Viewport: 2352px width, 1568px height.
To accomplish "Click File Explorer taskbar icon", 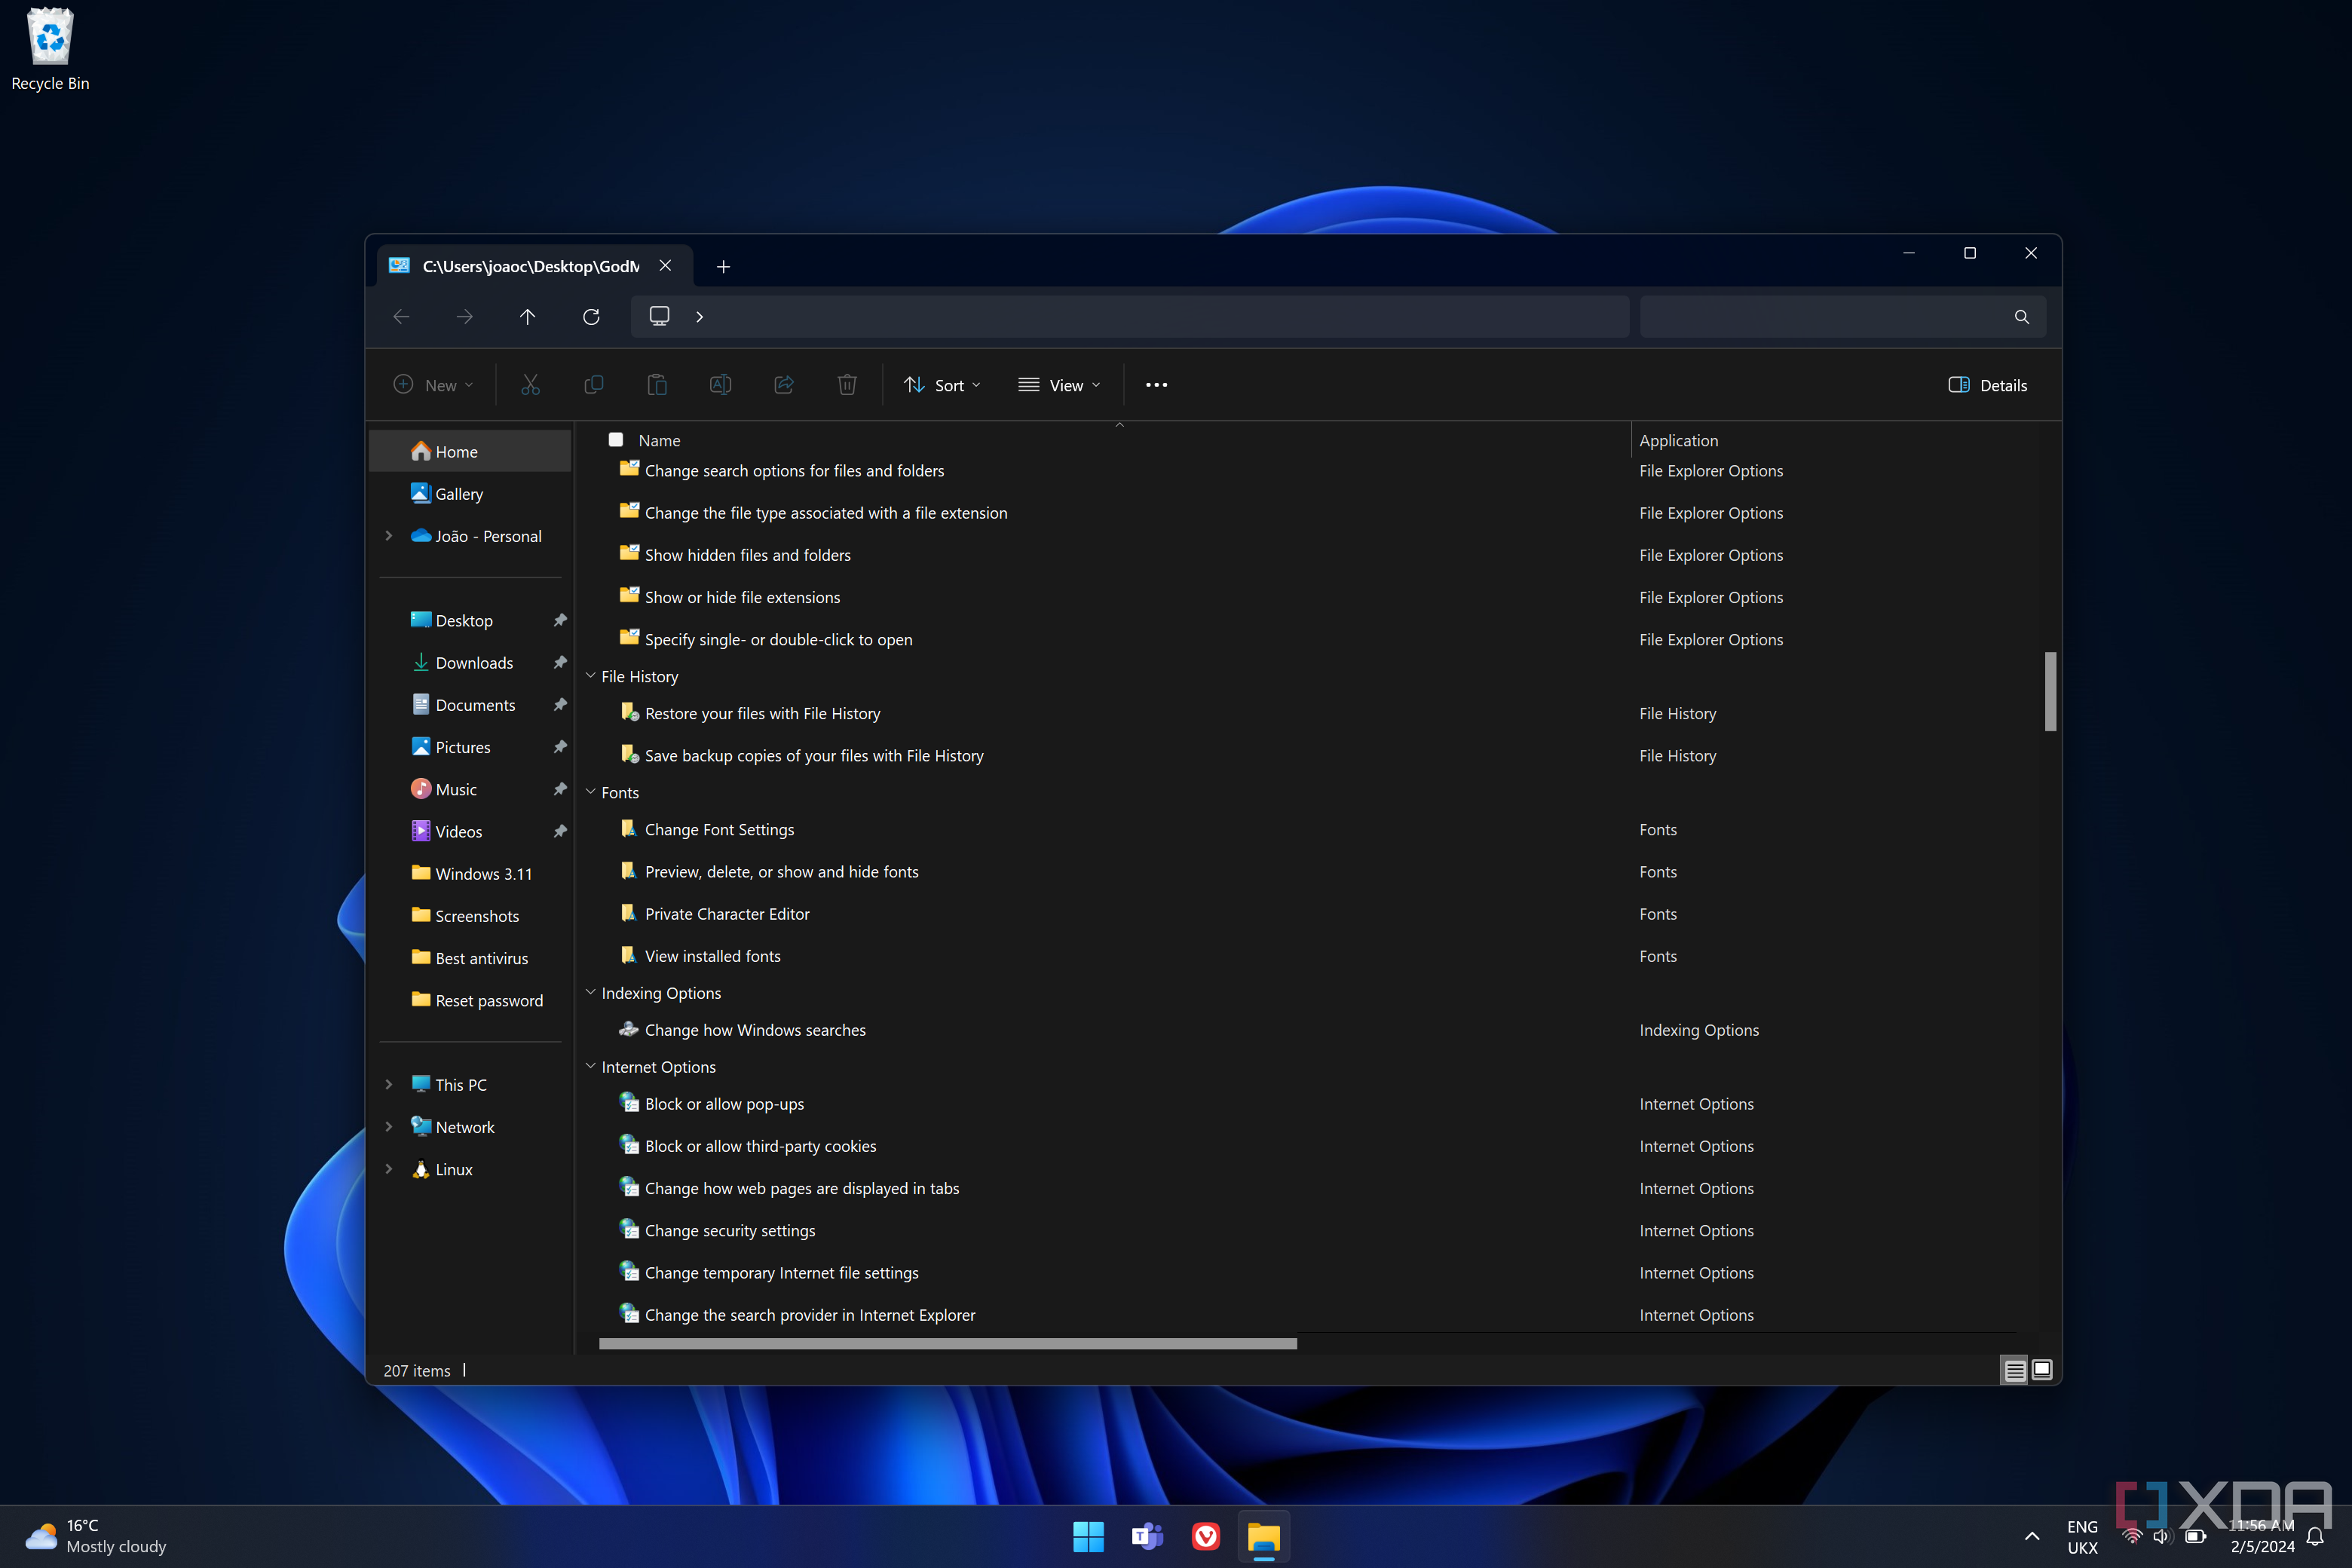I will click(x=1264, y=1536).
